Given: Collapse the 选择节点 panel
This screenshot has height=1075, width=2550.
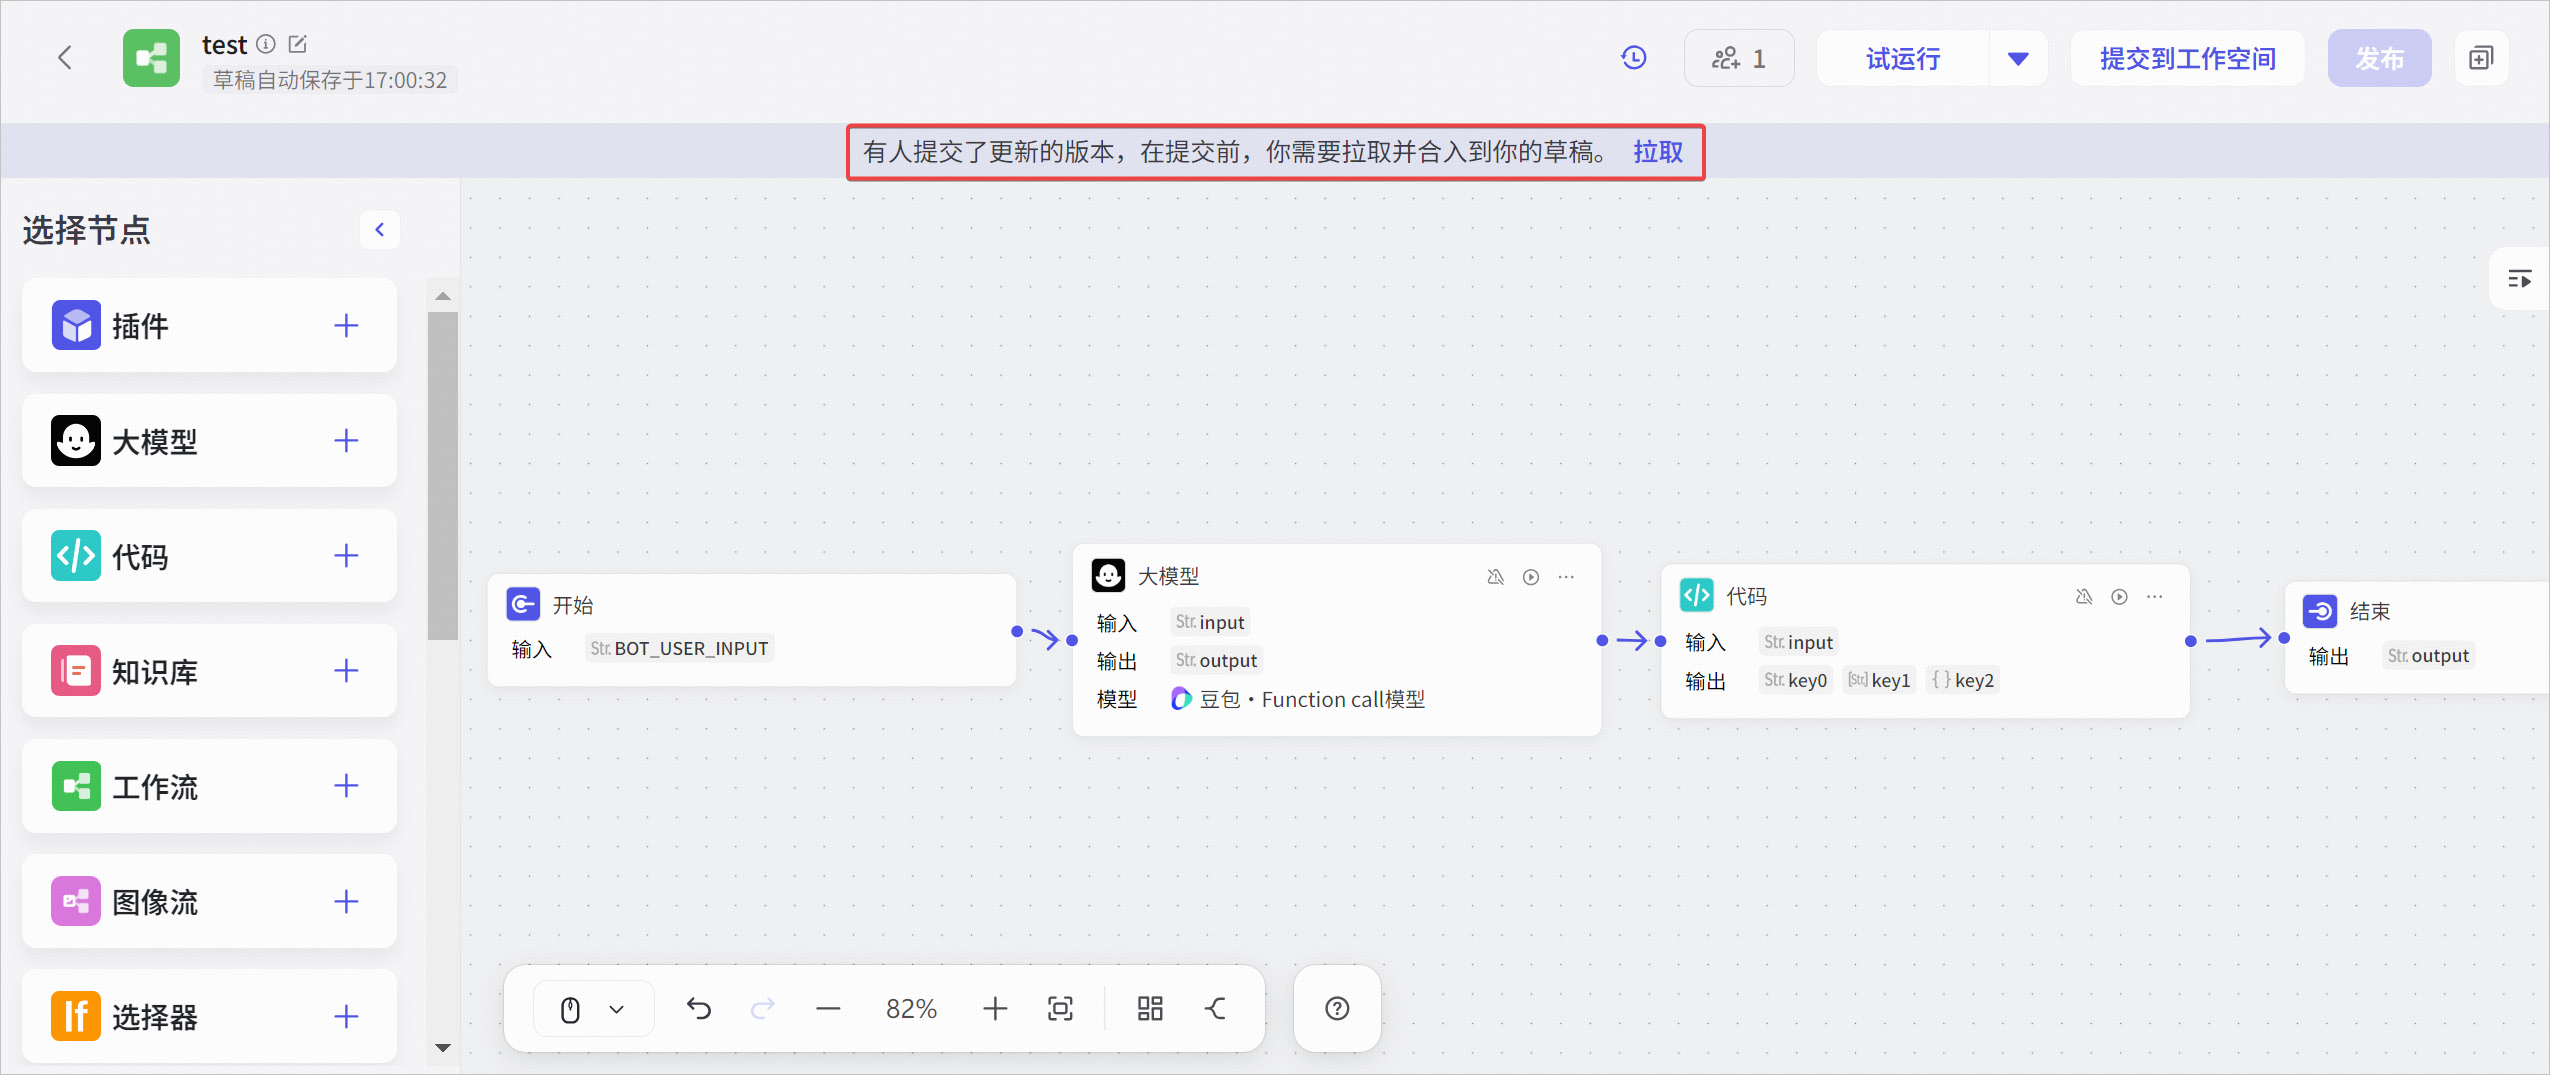Looking at the screenshot, I should point(380,230).
